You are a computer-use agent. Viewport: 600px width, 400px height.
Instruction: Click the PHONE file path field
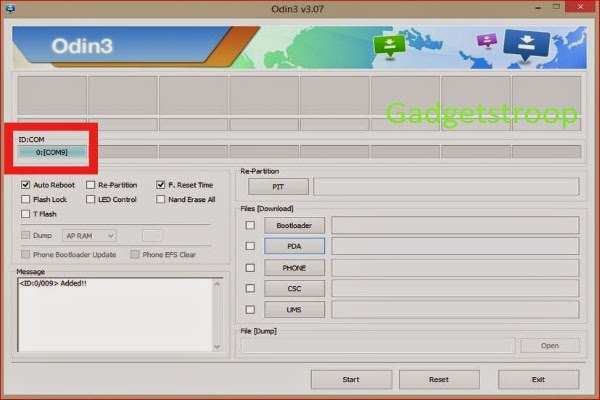[x=455, y=268]
